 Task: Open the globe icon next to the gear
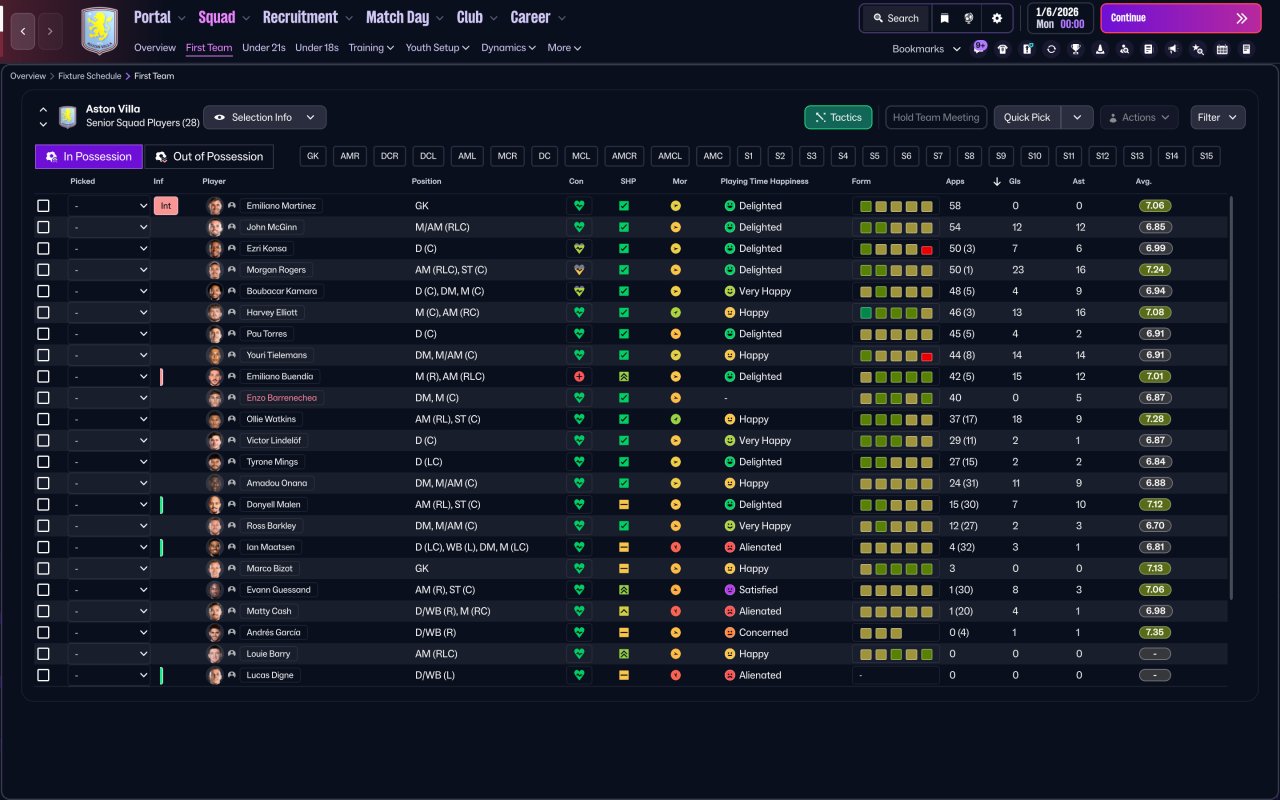[x=969, y=18]
